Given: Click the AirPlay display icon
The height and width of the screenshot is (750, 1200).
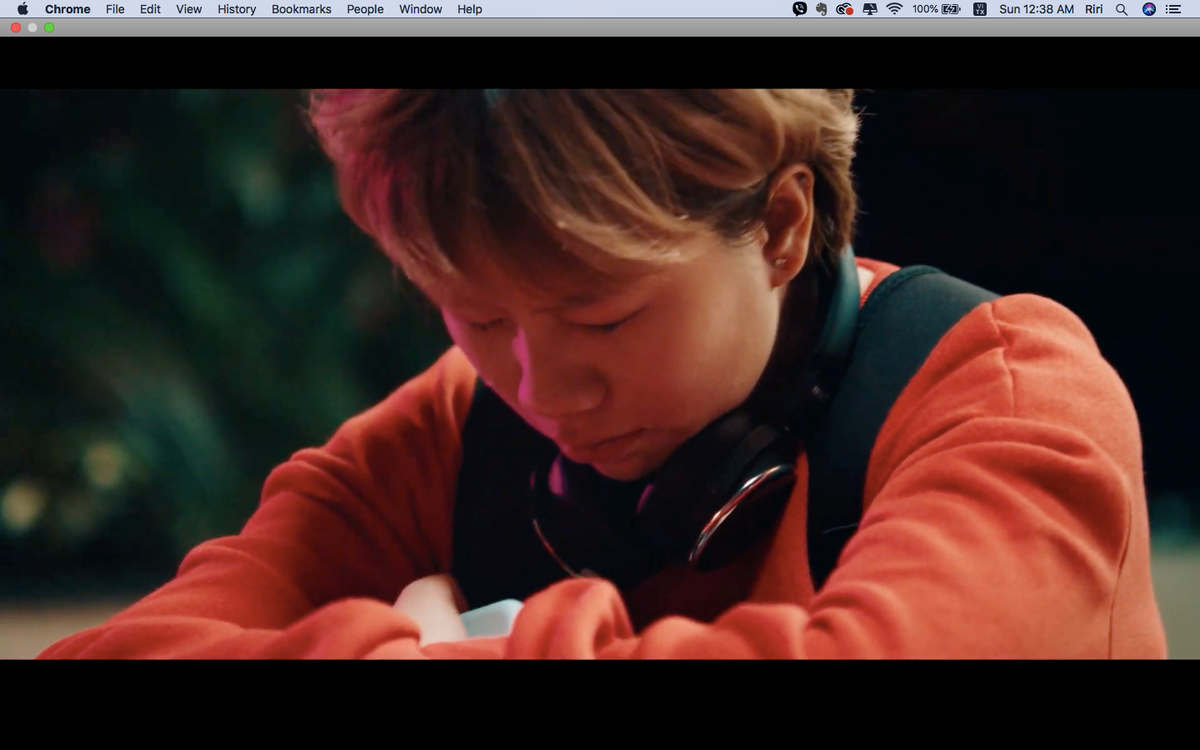Looking at the screenshot, I should tap(869, 9).
